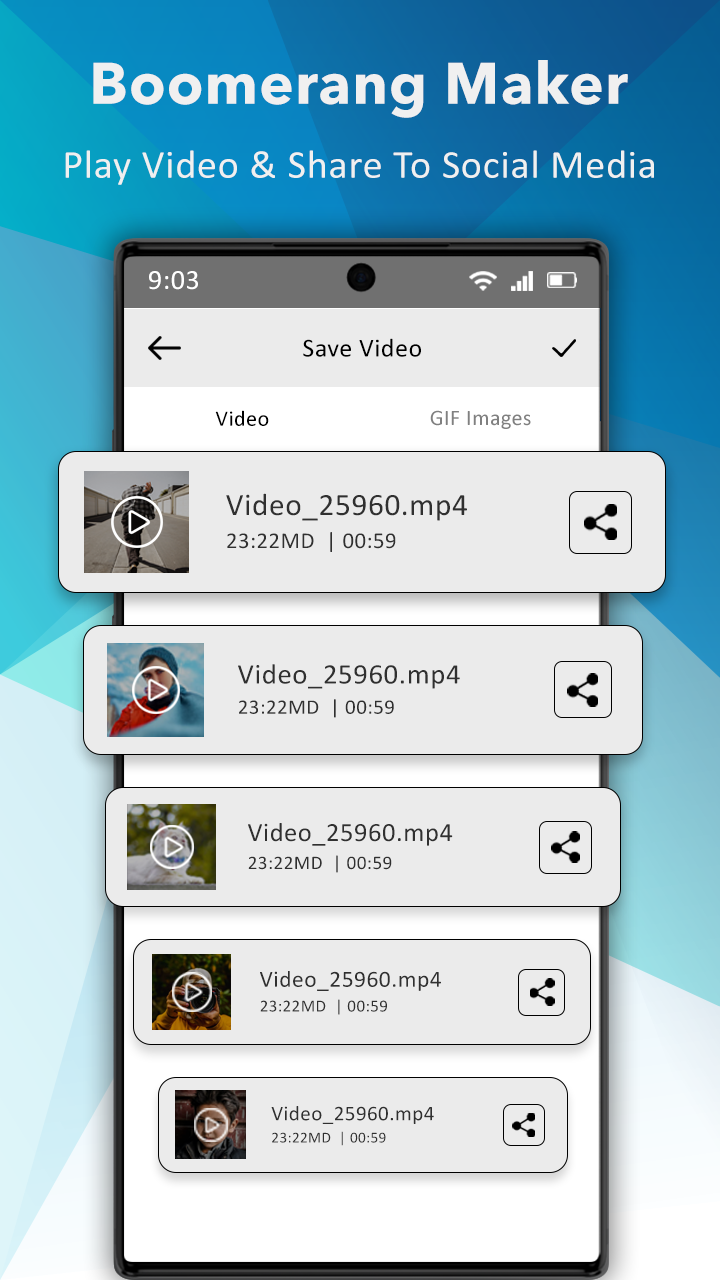Share the blue beanie man video
This screenshot has height=1280, width=720.
click(583, 690)
